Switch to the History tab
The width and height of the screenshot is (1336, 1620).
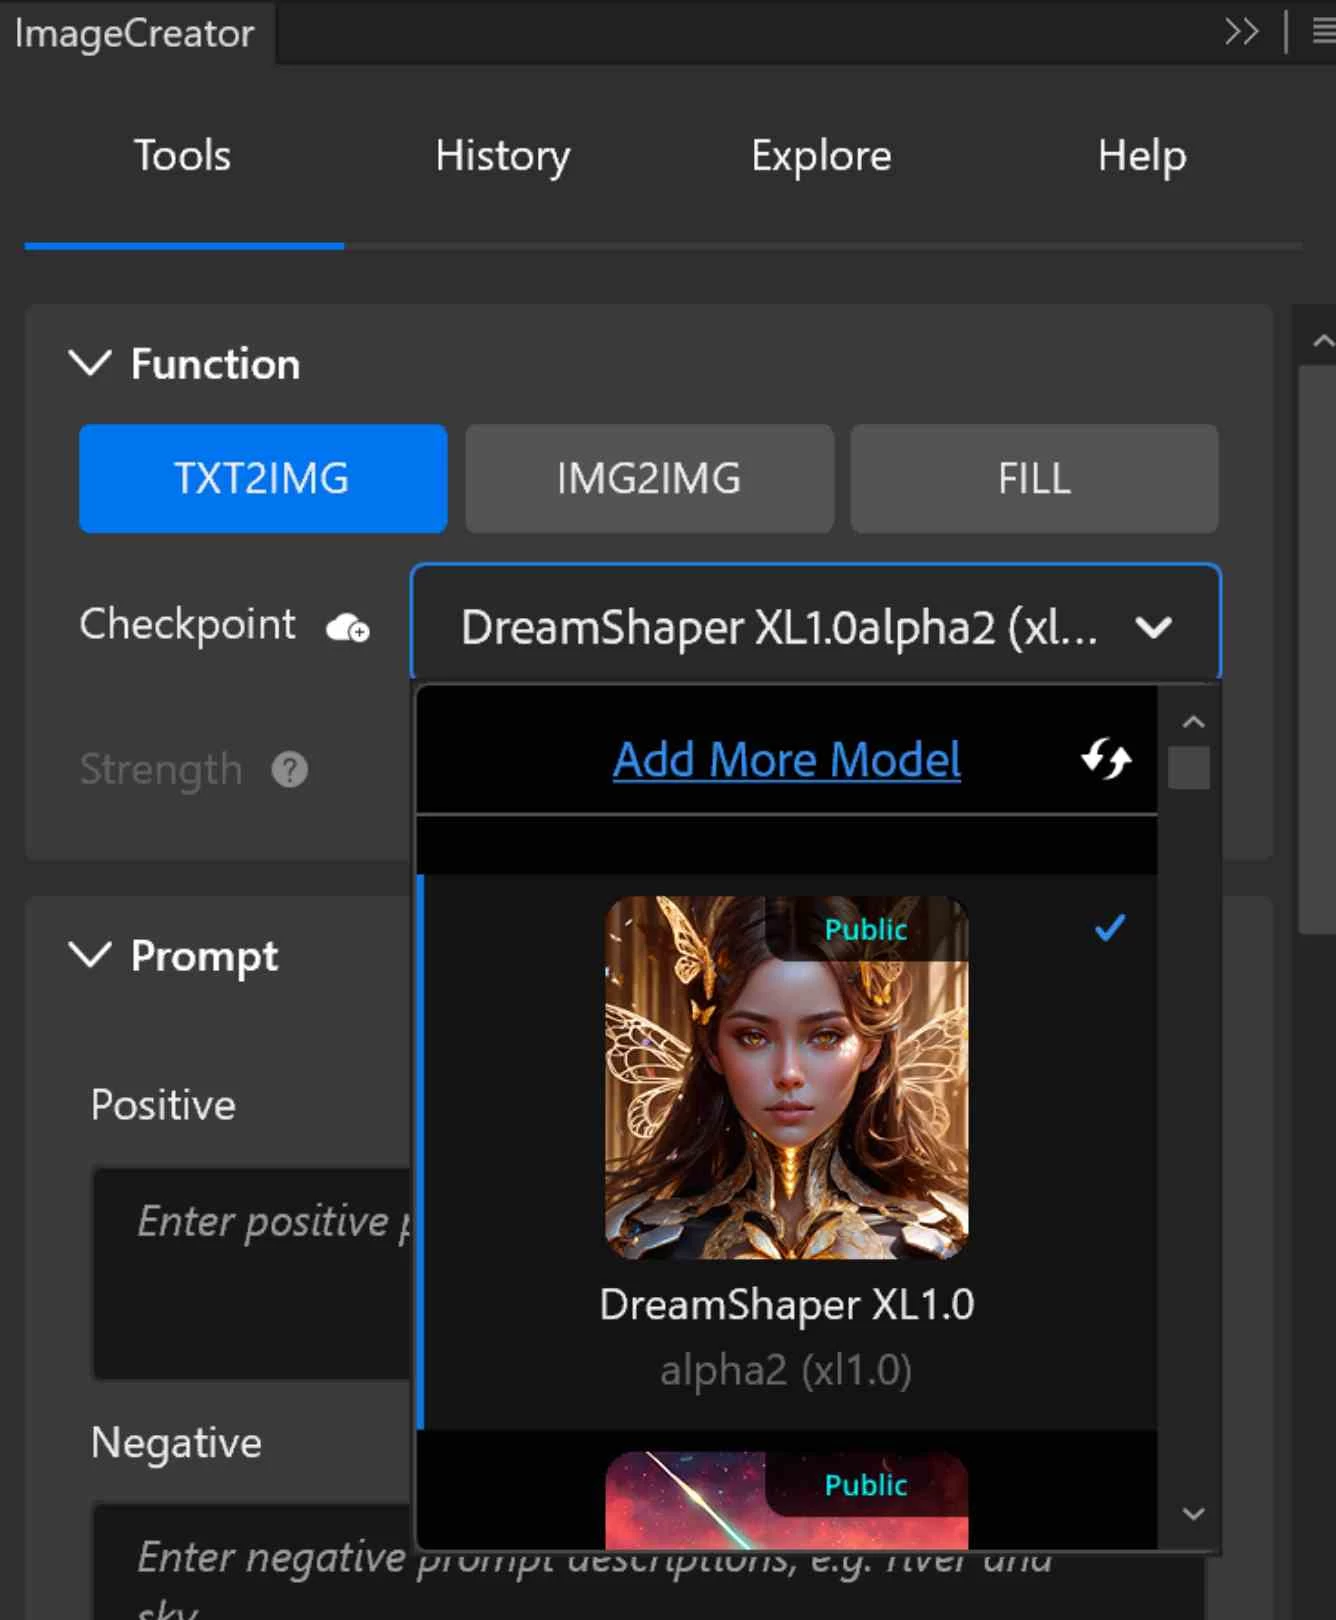pyautogui.click(x=503, y=156)
